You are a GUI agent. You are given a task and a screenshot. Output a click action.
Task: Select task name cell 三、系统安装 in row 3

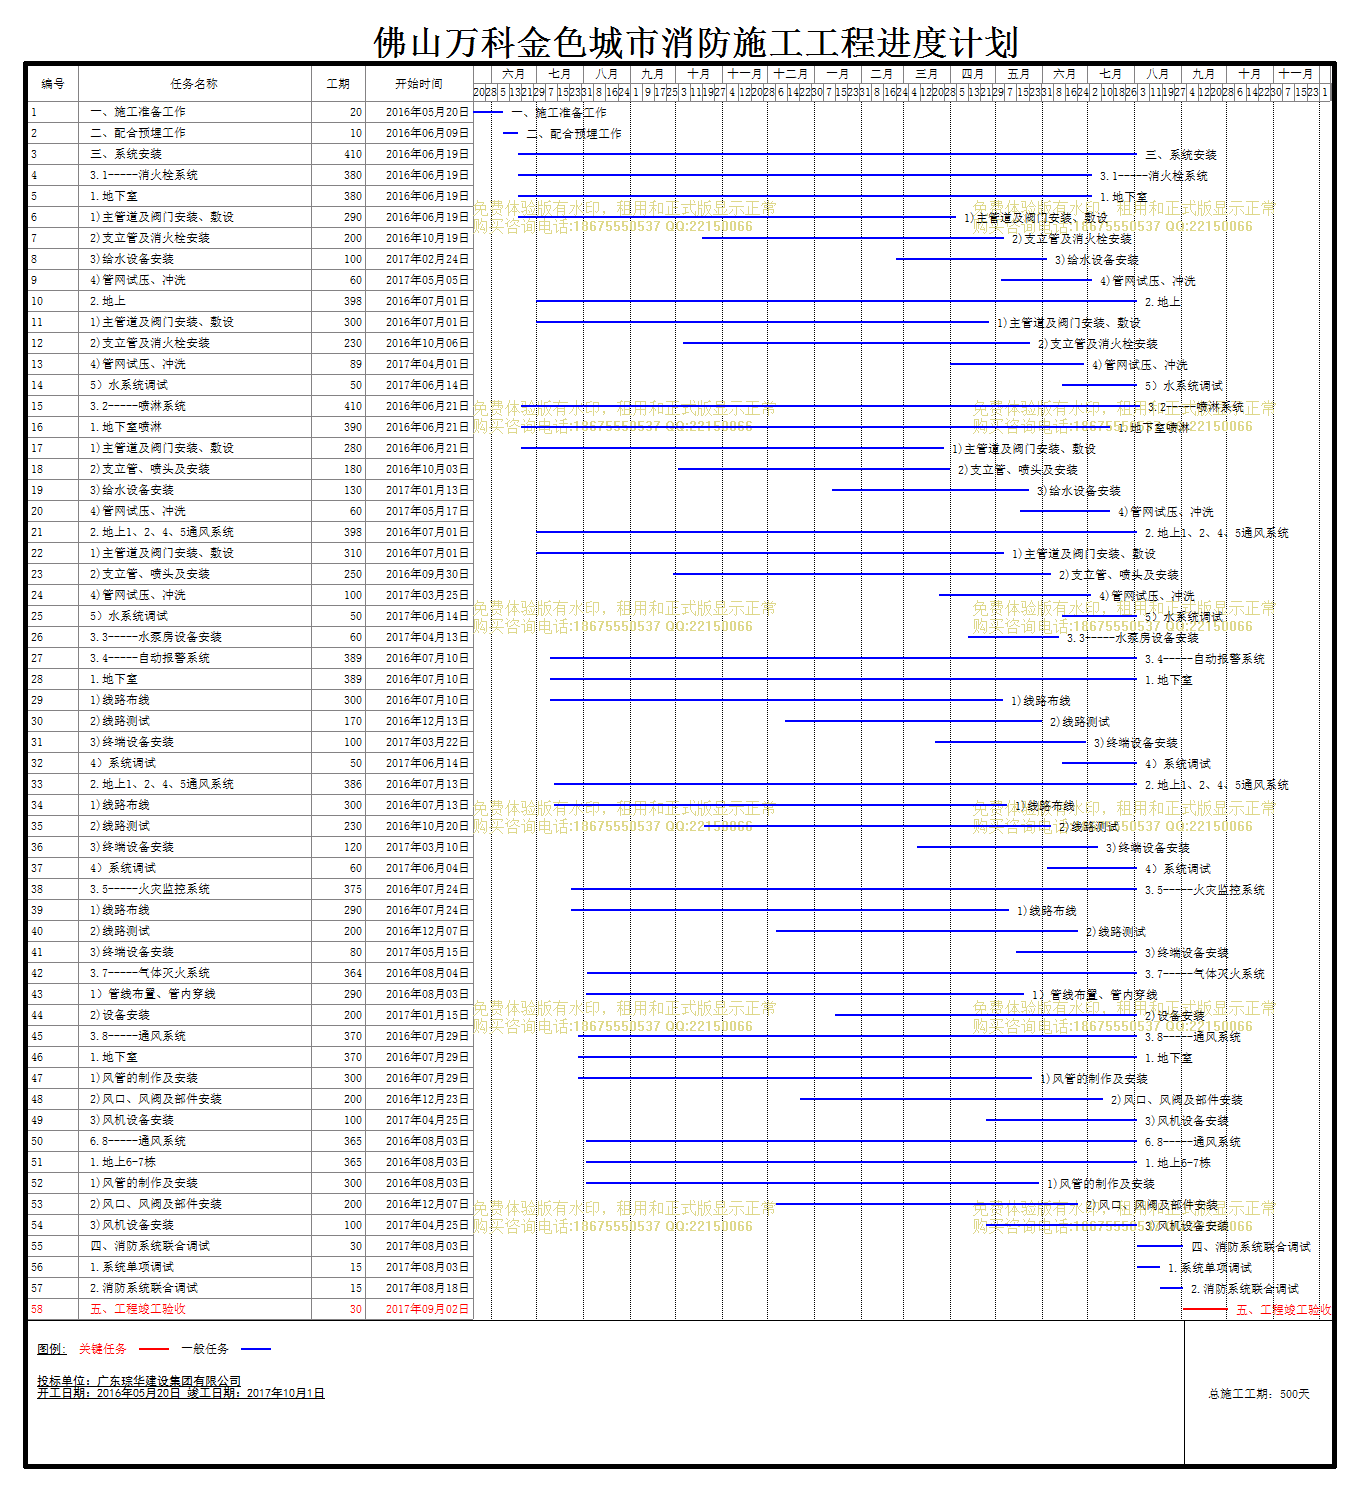pos(194,154)
